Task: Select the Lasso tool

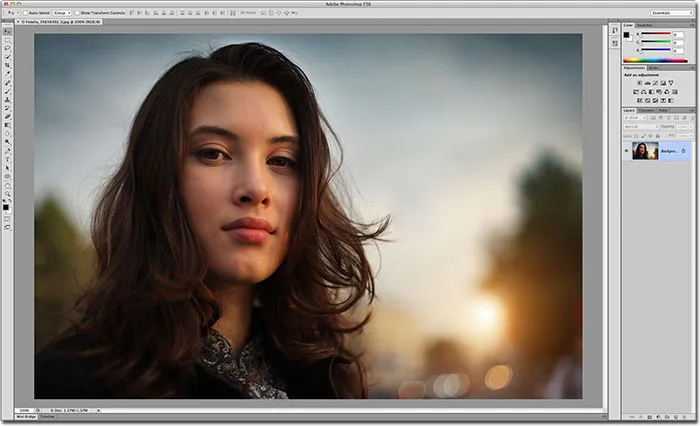Action: point(8,48)
